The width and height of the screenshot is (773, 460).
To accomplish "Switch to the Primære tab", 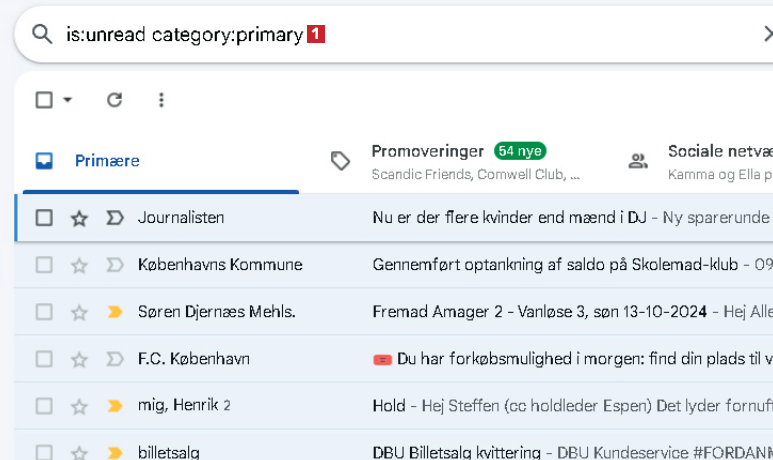I will [x=107, y=161].
